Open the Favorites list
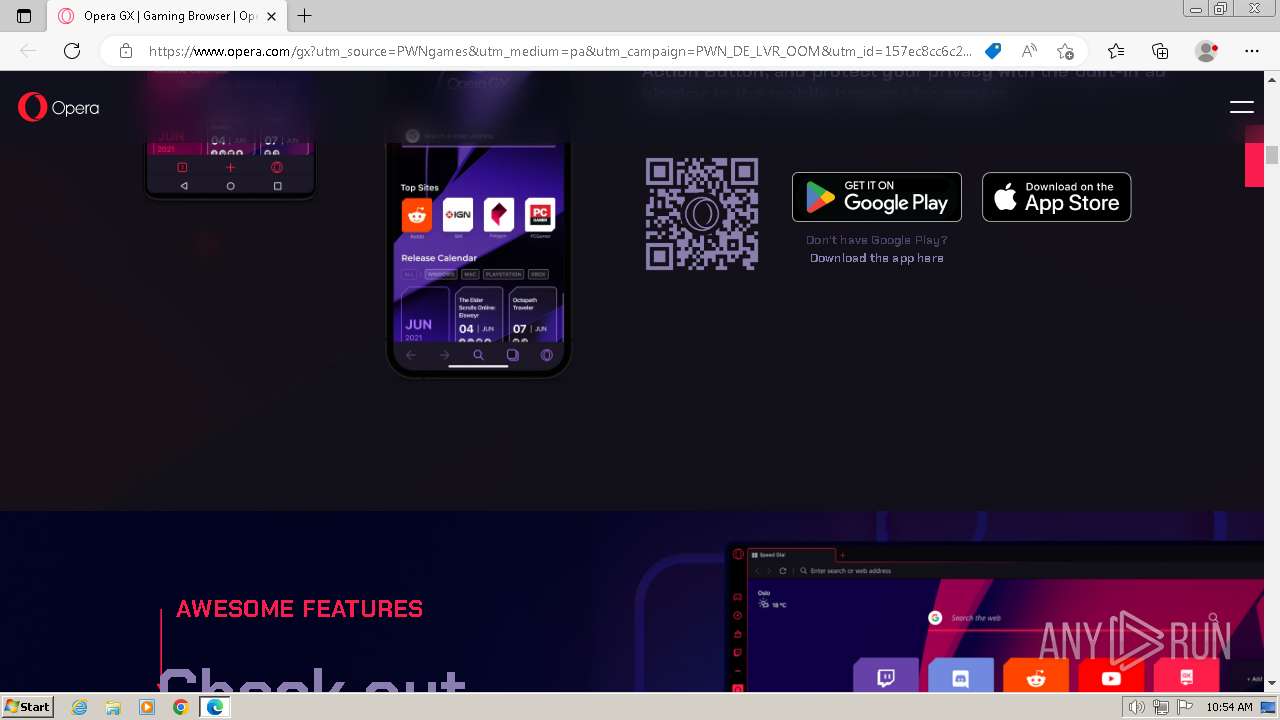Screen dimensions: 1280x720 1116,51
